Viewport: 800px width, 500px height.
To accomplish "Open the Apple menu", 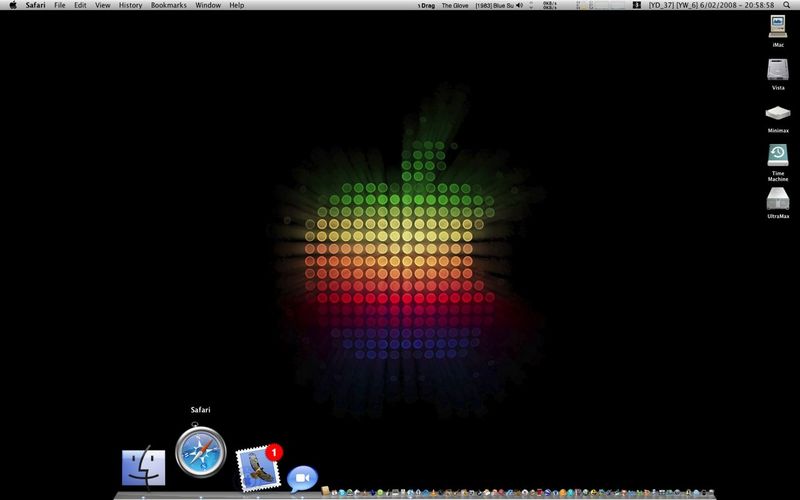I will pos(13,5).
